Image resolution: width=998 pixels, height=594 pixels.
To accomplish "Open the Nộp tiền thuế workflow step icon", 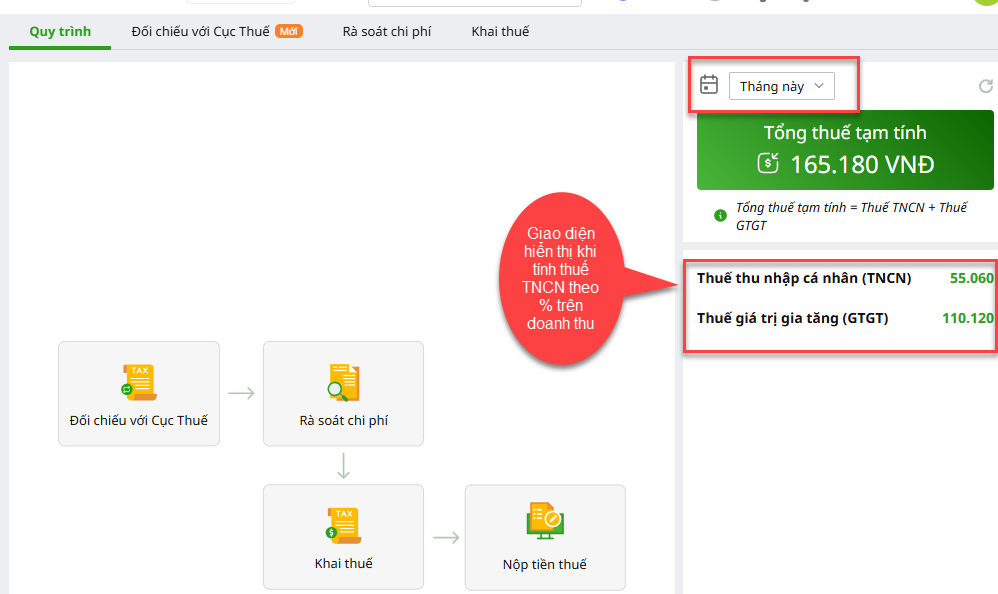I will coord(545,525).
